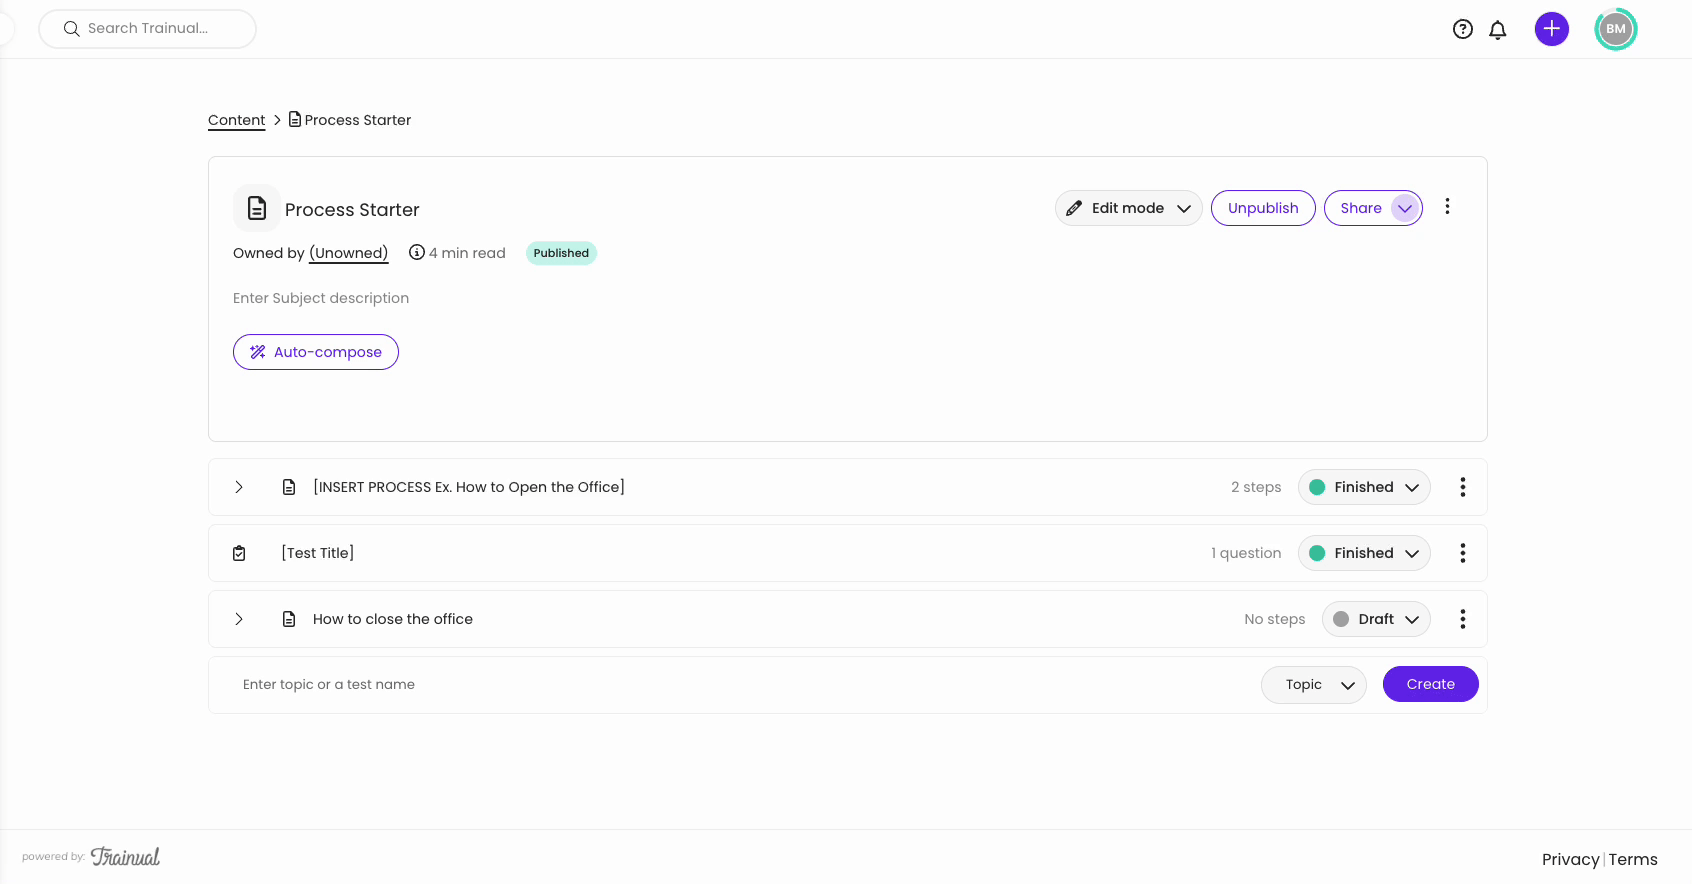This screenshot has height=884, width=1692.
Task: Open the three-dot menu for INSERT PROCESS topic
Action: 1463,487
